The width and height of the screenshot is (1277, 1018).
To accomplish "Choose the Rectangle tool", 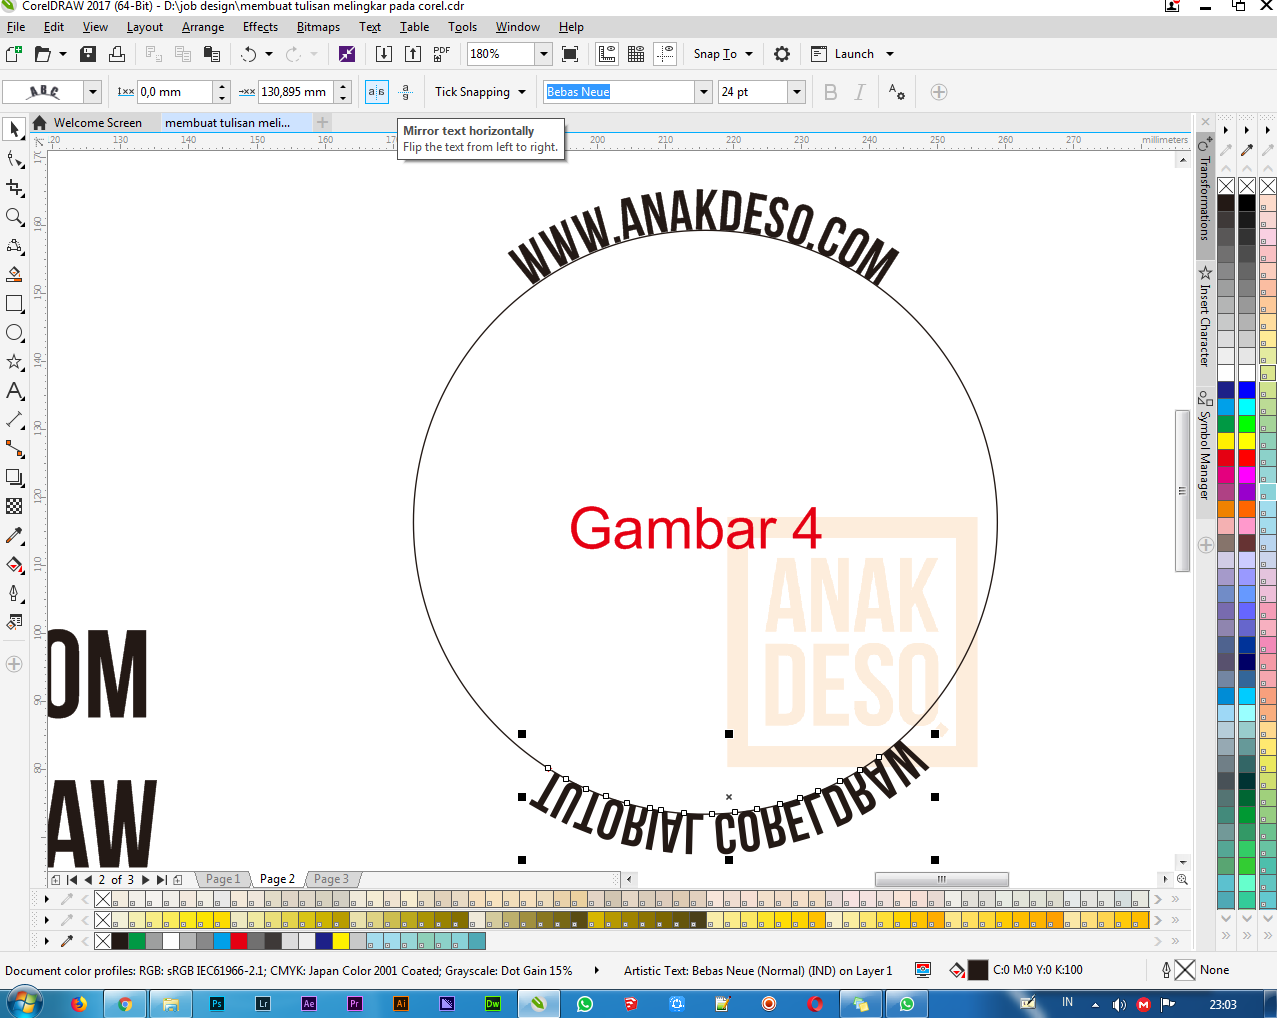I will click(14, 303).
